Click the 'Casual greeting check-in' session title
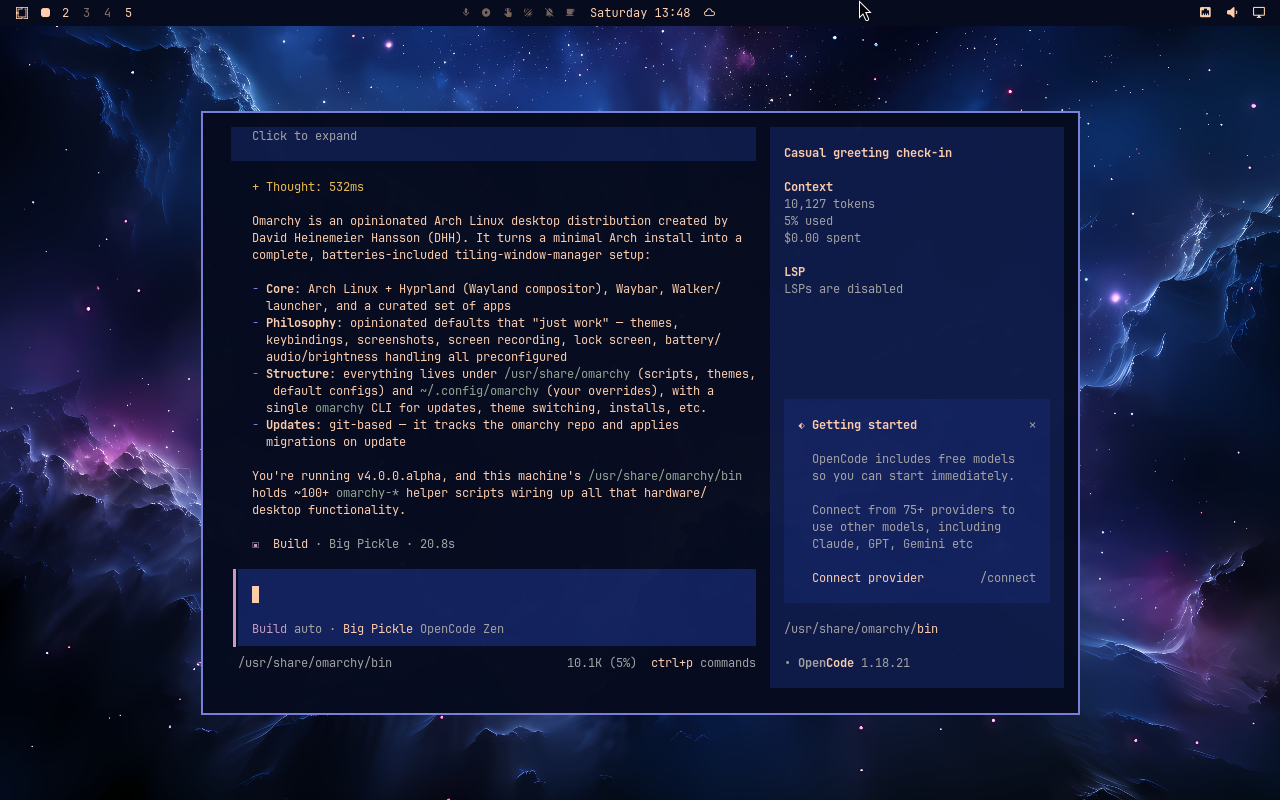This screenshot has width=1280, height=800. tap(868, 153)
